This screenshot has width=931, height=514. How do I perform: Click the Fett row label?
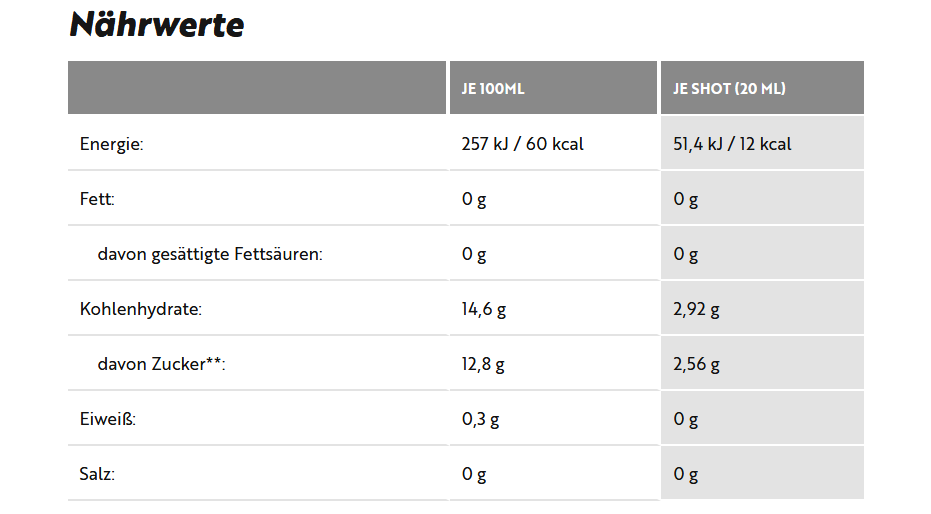click(97, 199)
